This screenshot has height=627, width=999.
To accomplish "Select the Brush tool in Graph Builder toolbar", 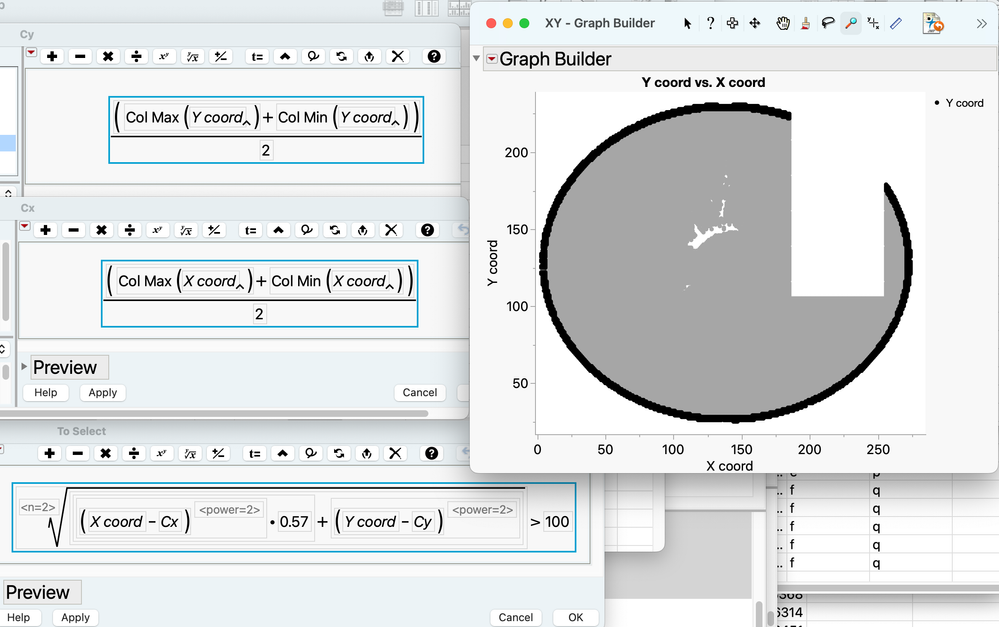I will coord(805,24).
